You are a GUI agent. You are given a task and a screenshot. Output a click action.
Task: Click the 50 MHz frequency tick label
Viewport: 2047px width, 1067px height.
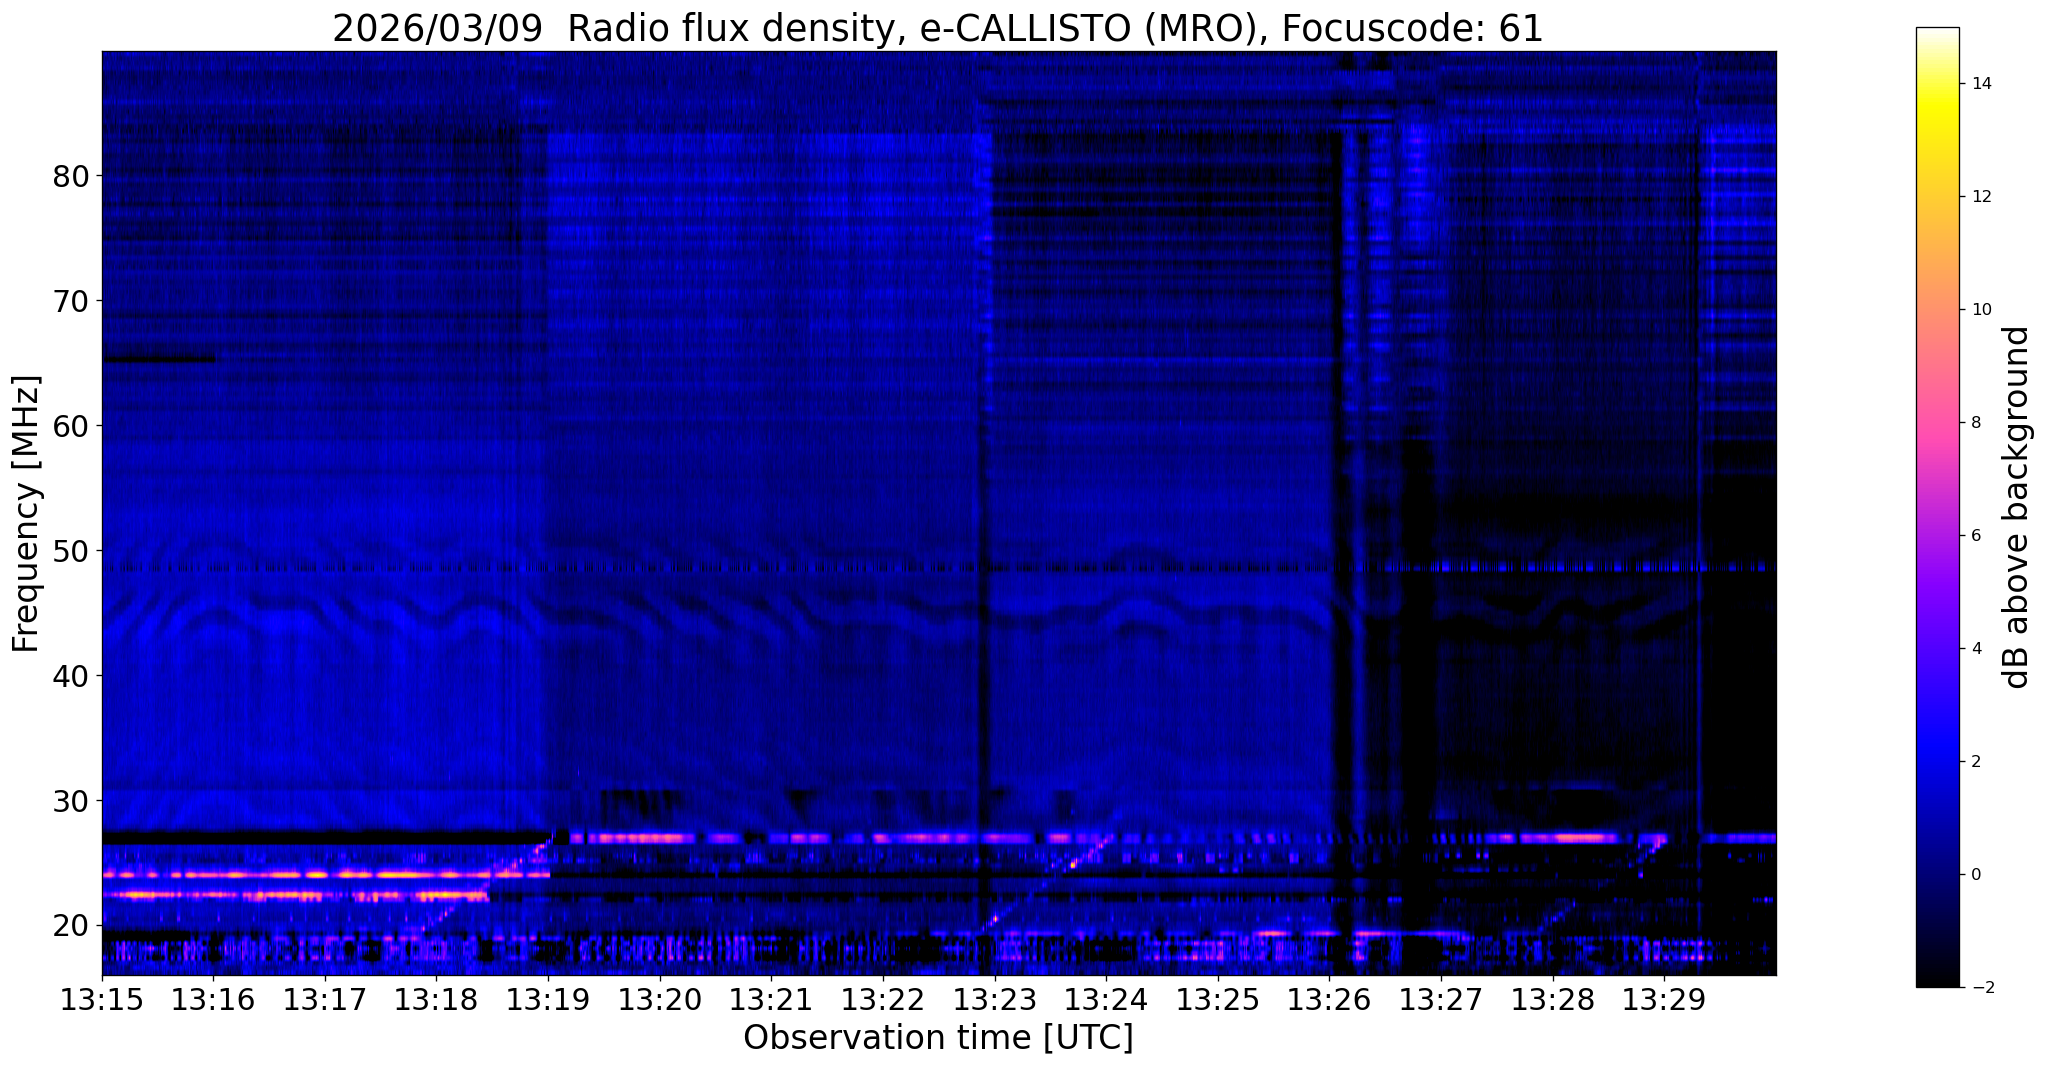click(70, 550)
